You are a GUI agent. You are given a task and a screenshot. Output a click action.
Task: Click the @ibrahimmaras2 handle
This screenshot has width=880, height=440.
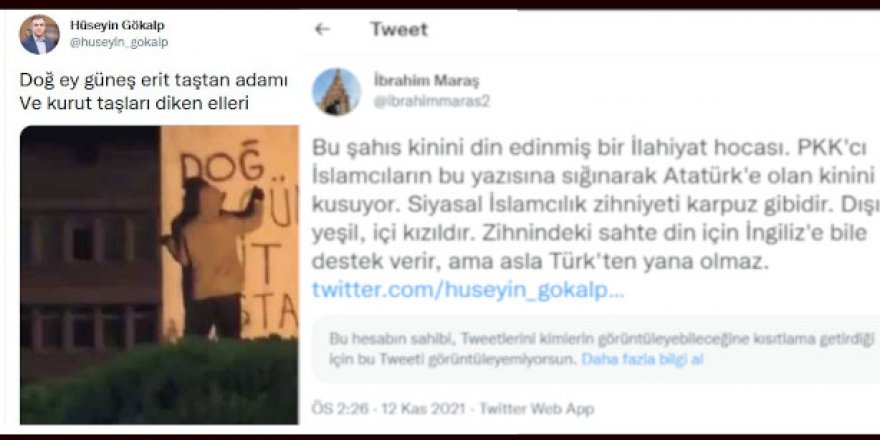coord(432,103)
